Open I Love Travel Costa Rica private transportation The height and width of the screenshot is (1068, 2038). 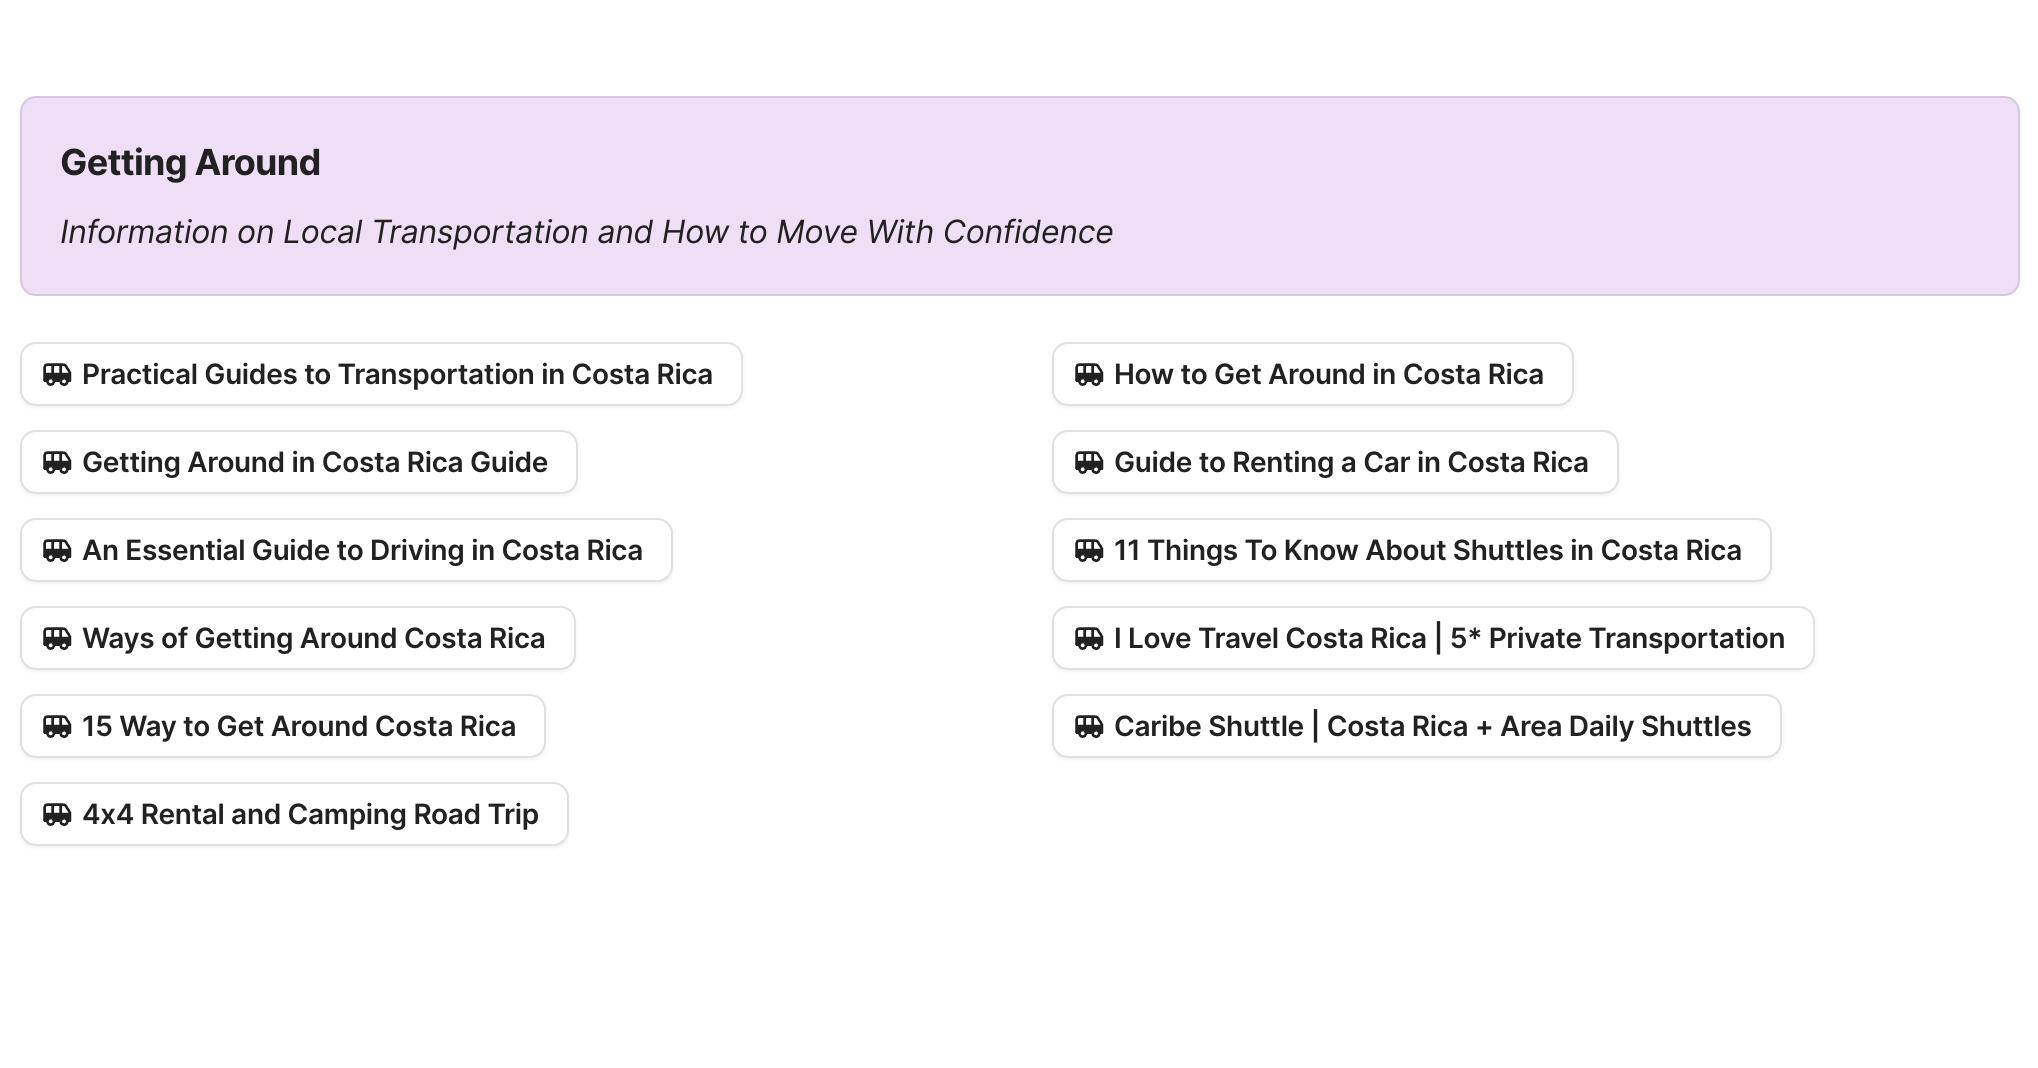click(1448, 639)
